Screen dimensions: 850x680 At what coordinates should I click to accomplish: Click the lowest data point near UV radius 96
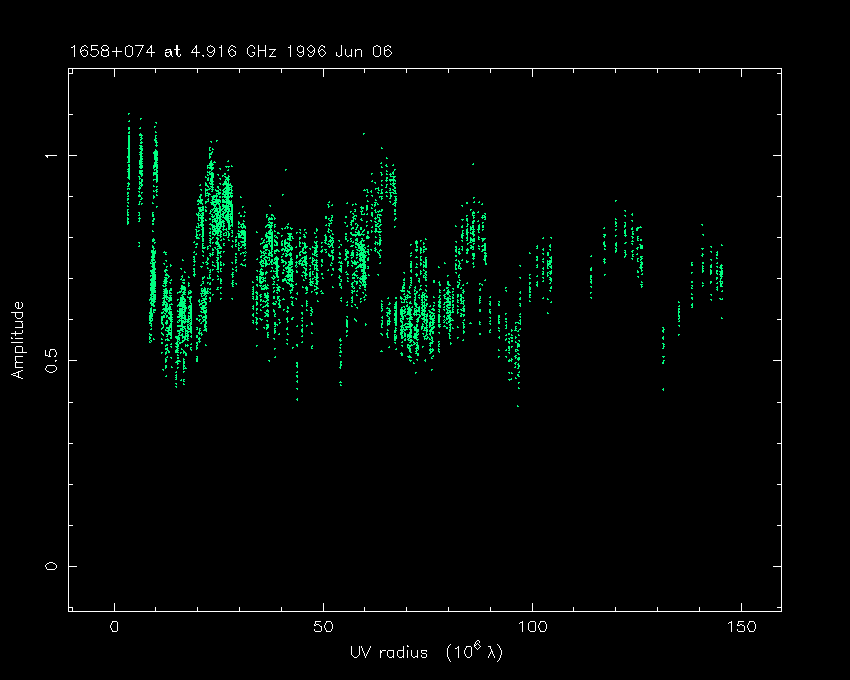point(517,405)
